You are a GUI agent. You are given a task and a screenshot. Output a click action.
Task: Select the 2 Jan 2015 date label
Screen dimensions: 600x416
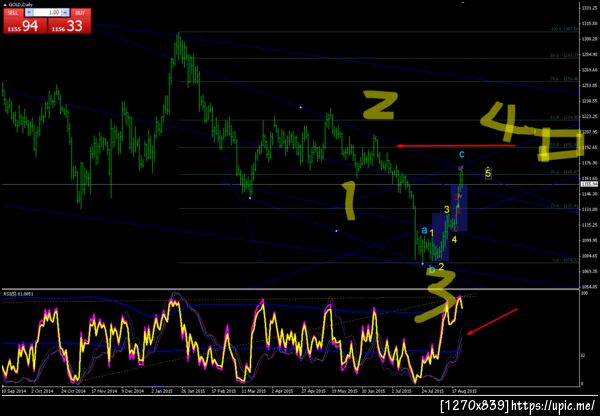(162, 391)
